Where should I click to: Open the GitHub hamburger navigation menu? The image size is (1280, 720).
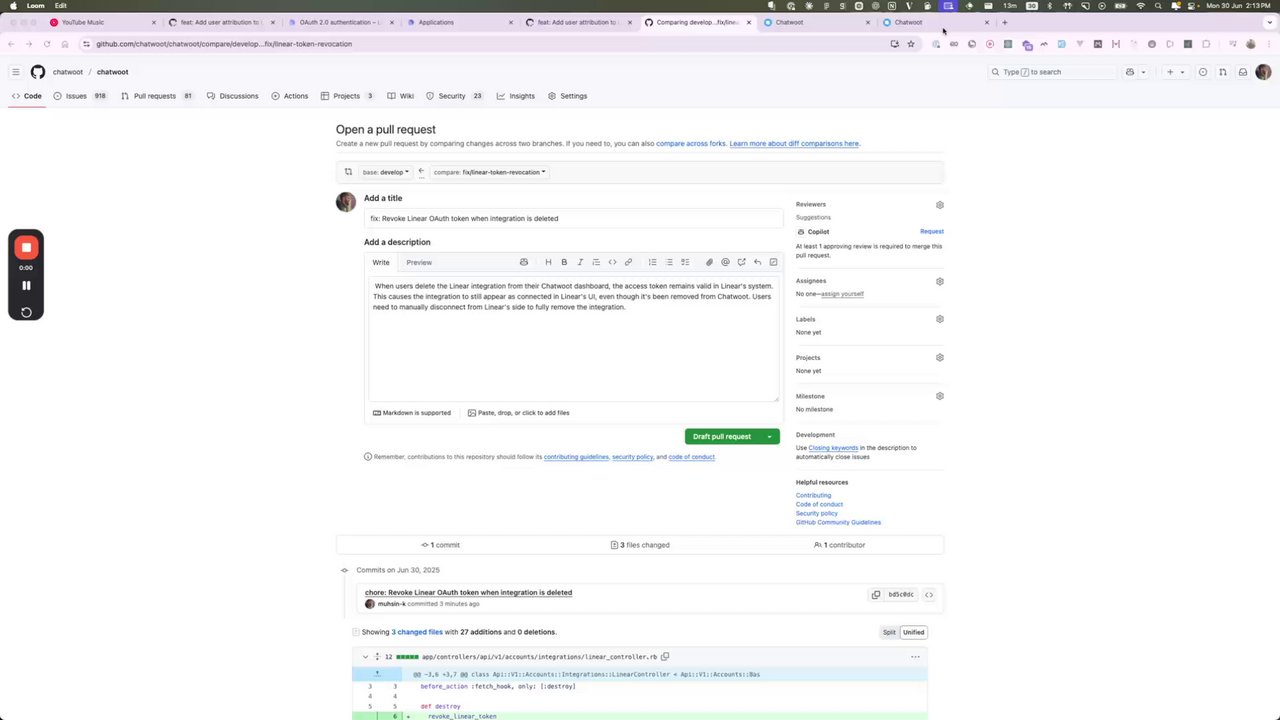pyautogui.click(x=15, y=72)
